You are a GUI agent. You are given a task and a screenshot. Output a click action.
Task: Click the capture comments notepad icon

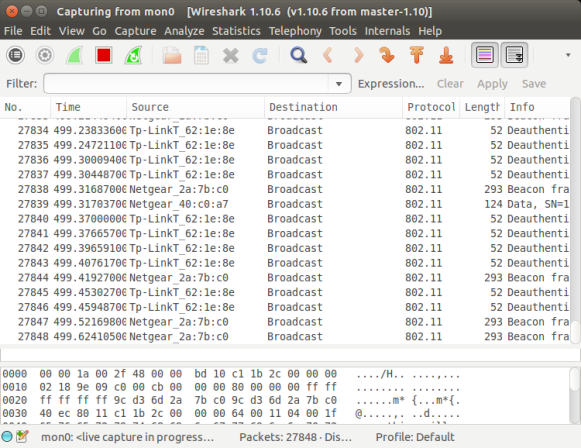tap(22, 437)
